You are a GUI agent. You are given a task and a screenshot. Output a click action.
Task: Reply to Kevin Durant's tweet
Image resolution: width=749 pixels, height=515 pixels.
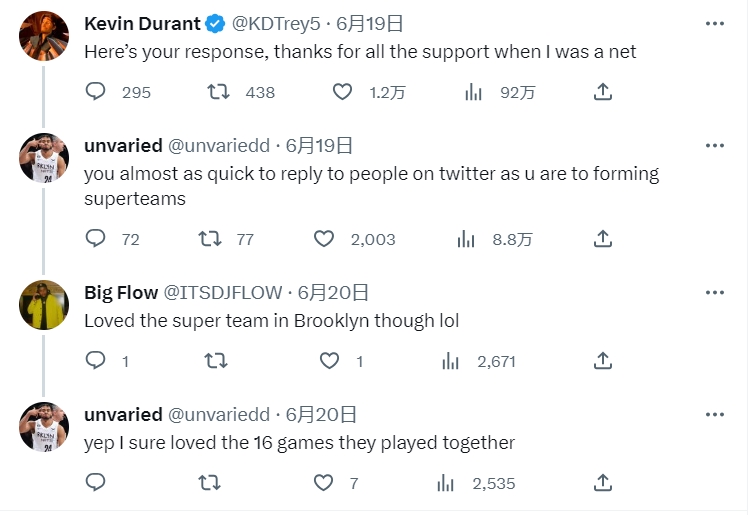(96, 92)
